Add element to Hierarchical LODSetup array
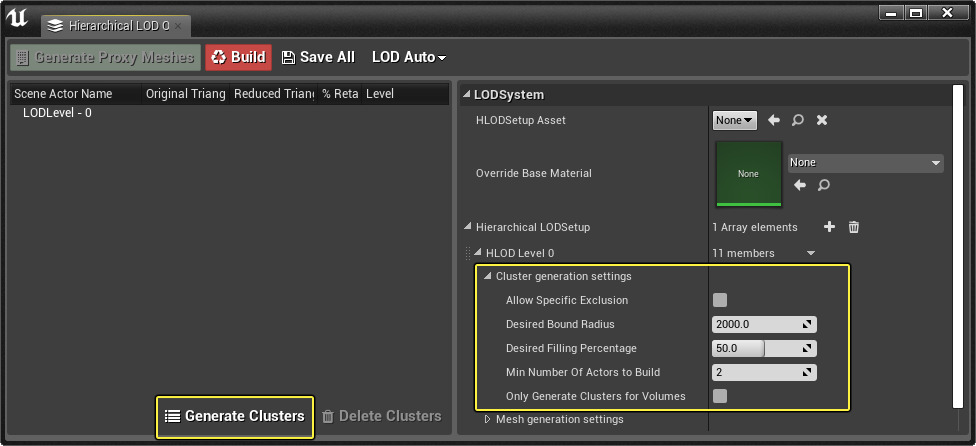Image resolution: width=976 pixels, height=446 pixels. (x=829, y=227)
